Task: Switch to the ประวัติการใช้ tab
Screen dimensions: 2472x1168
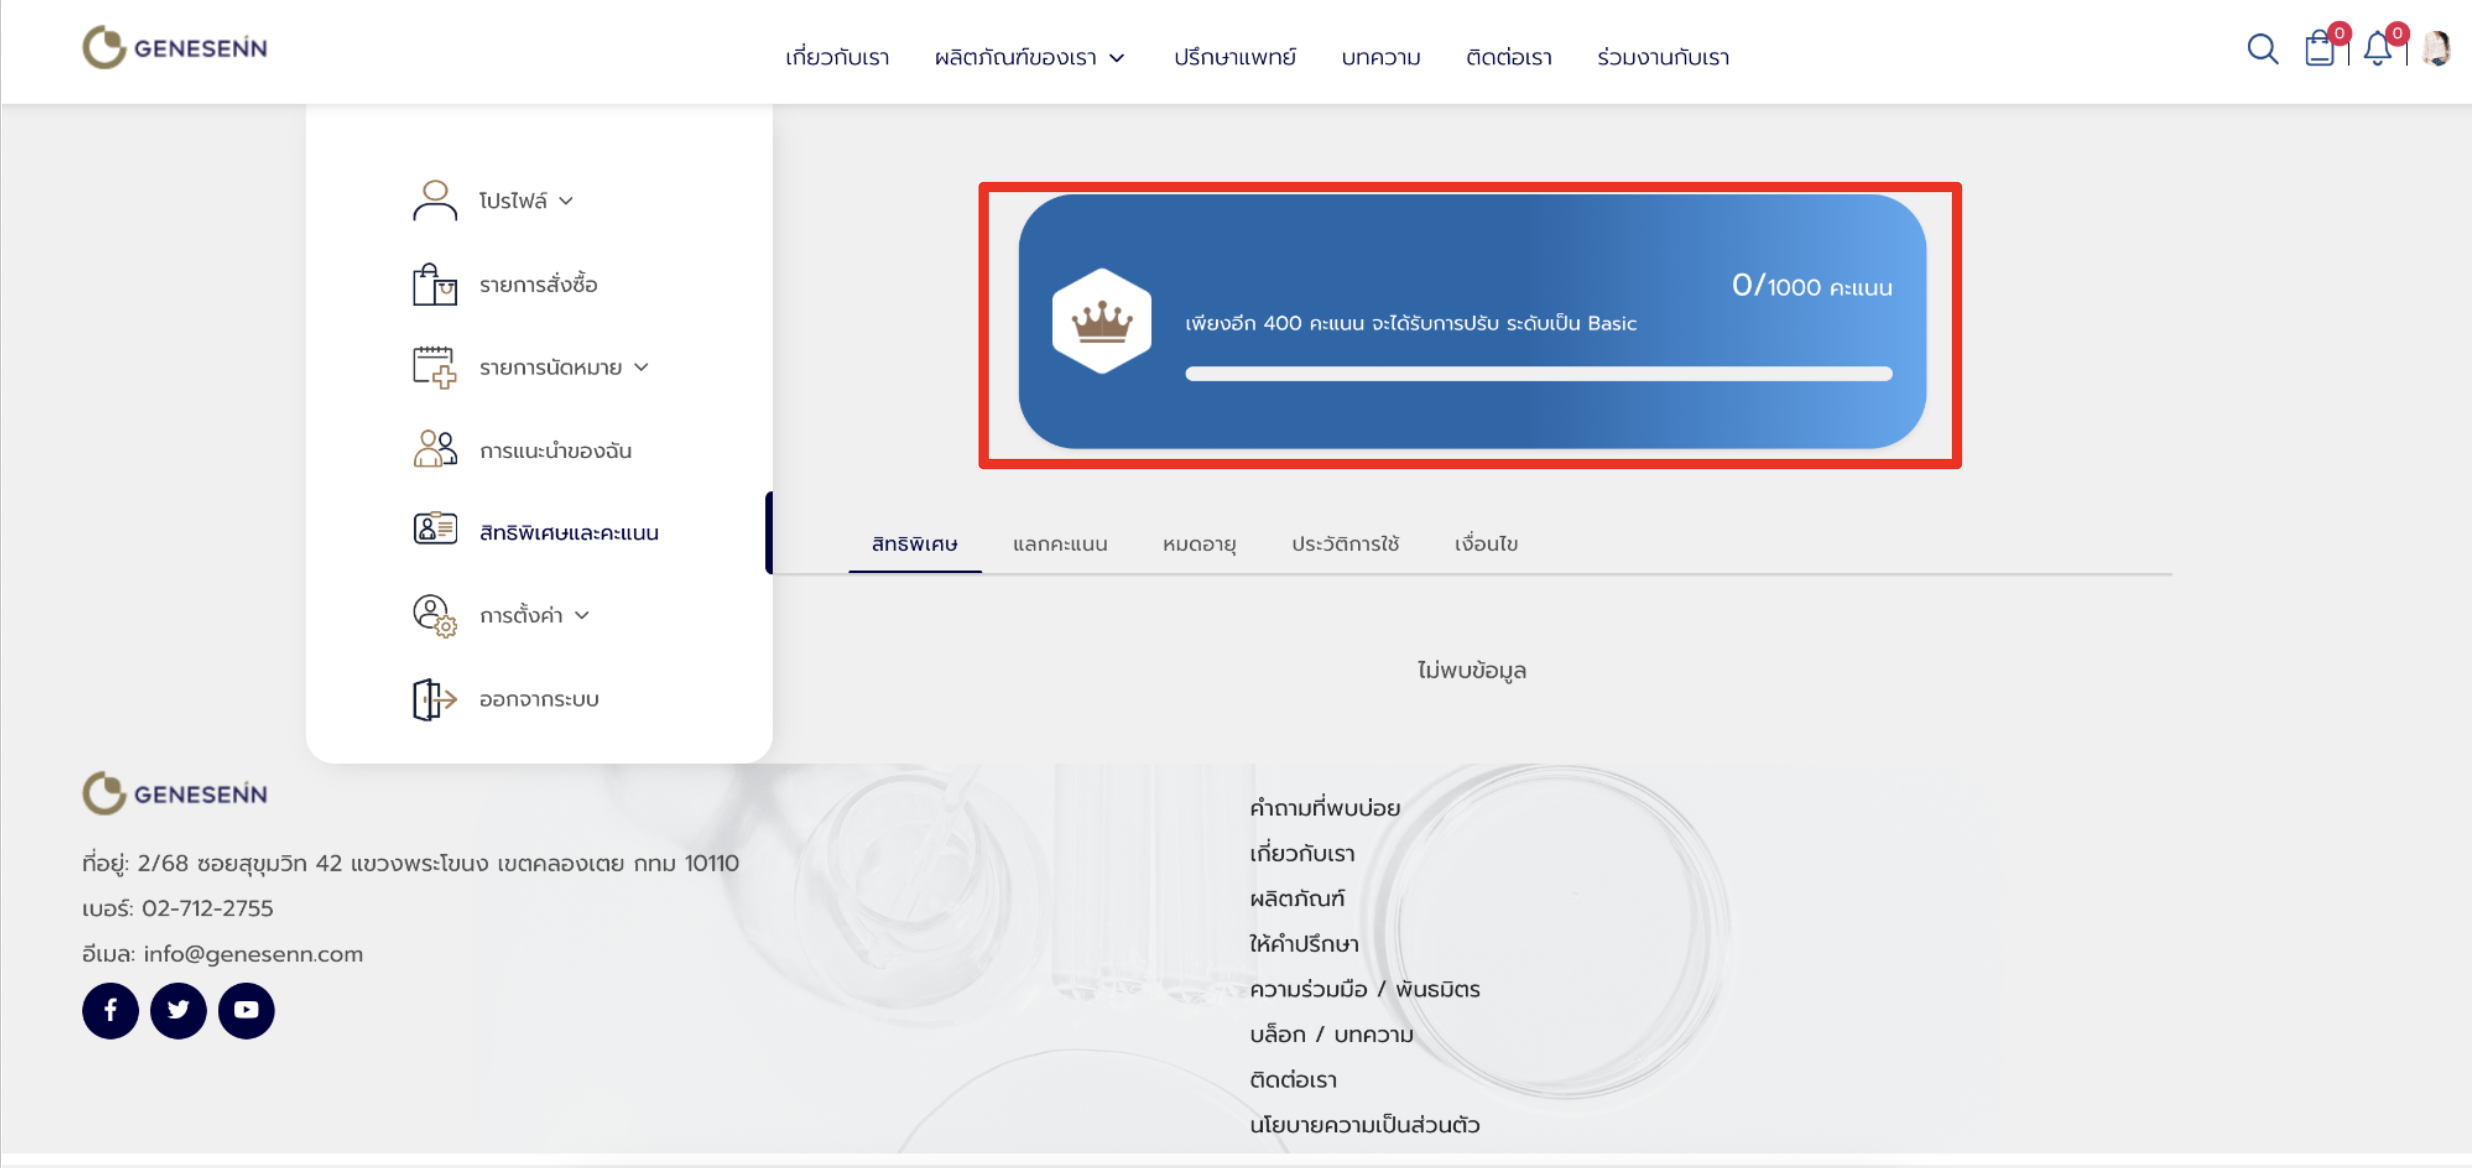Action: [1344, 544]
